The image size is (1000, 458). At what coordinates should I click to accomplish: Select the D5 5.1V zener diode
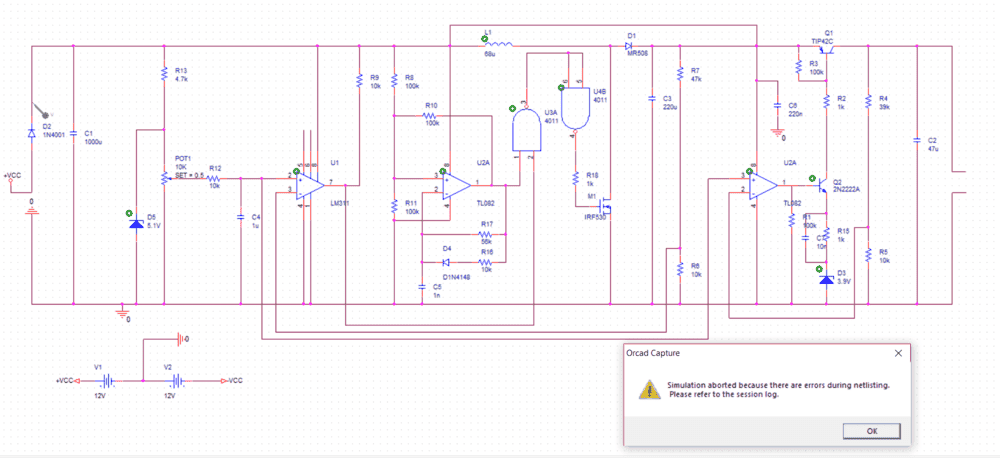point(135,222)
